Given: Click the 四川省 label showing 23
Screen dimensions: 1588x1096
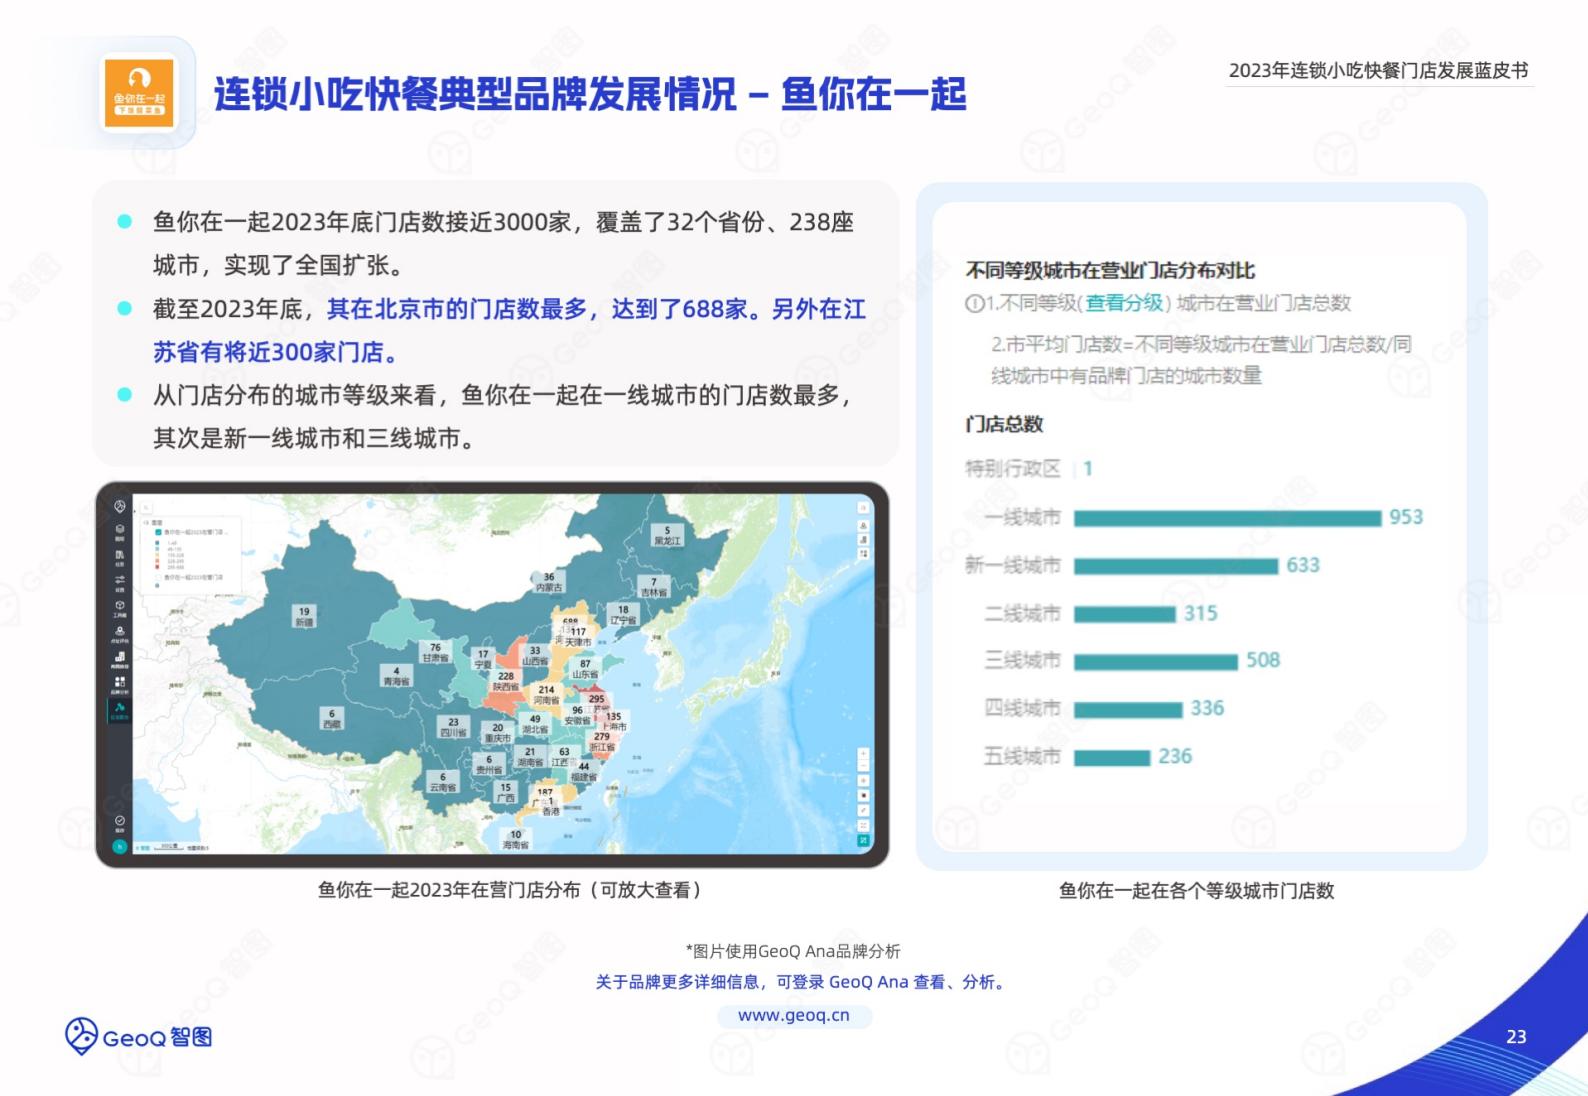Looking at the screenshot, I should pos(453,727).
